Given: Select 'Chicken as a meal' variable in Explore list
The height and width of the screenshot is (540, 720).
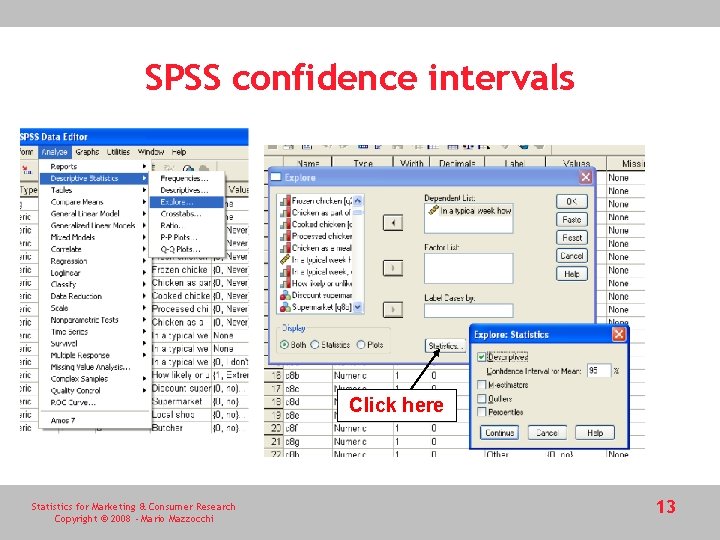Looking at the screenshot, I should (x=316, y=248).
